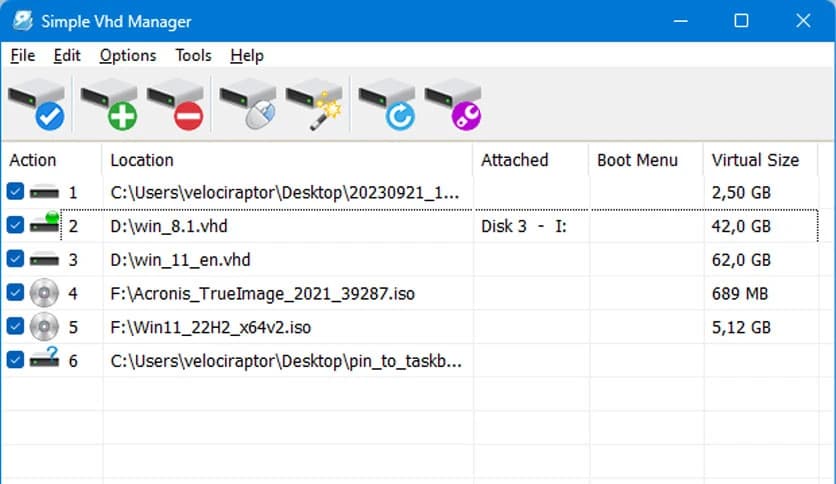The image size is (836, 484).
Task: Click the 689 MB virtual size cell
Action: click(x=740, y=293)
